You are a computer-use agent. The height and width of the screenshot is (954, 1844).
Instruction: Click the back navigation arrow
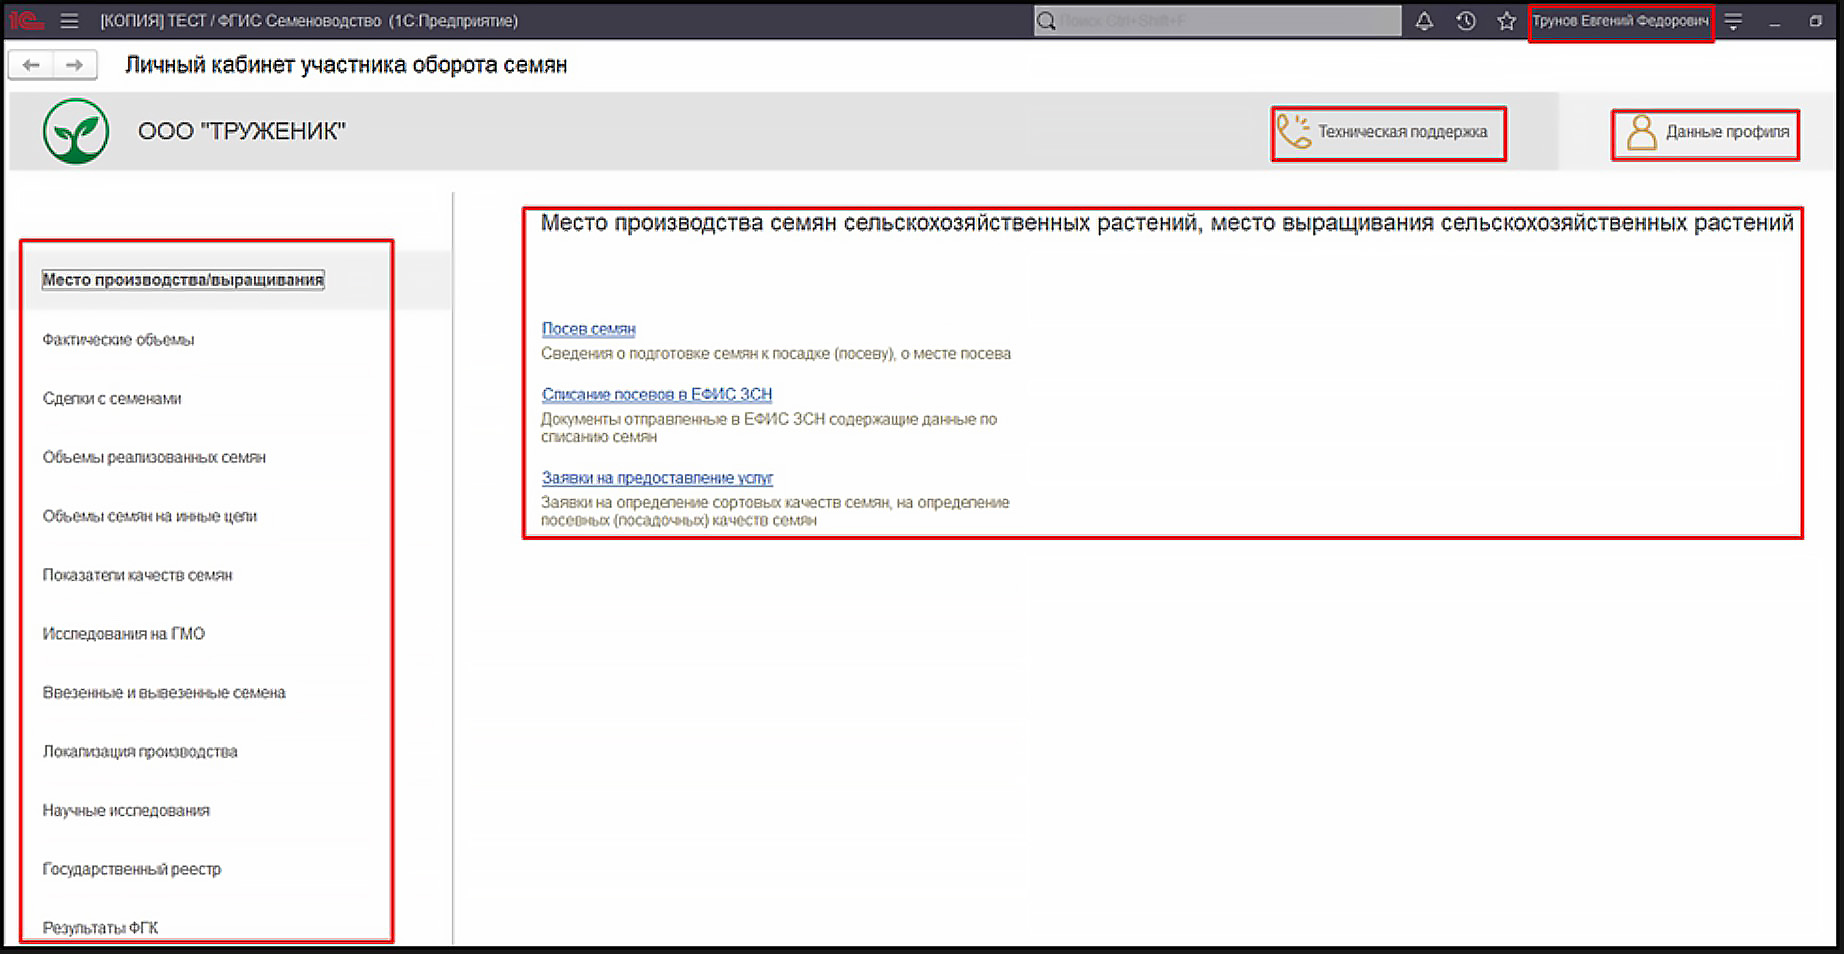[x=31, y=65]
